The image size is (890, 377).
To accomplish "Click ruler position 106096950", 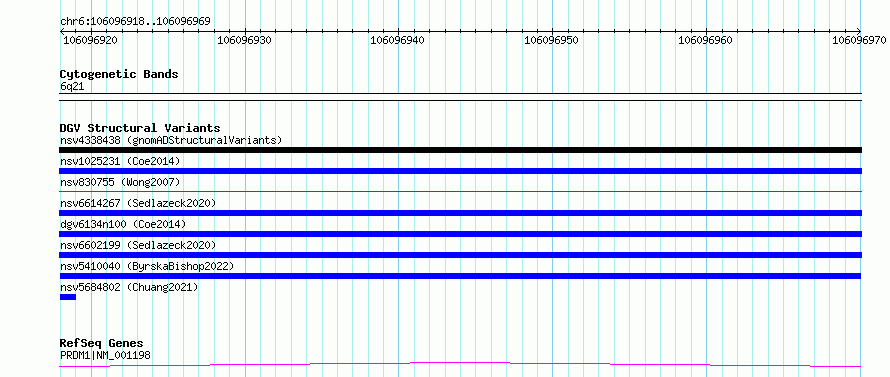I will coord(552,40).
